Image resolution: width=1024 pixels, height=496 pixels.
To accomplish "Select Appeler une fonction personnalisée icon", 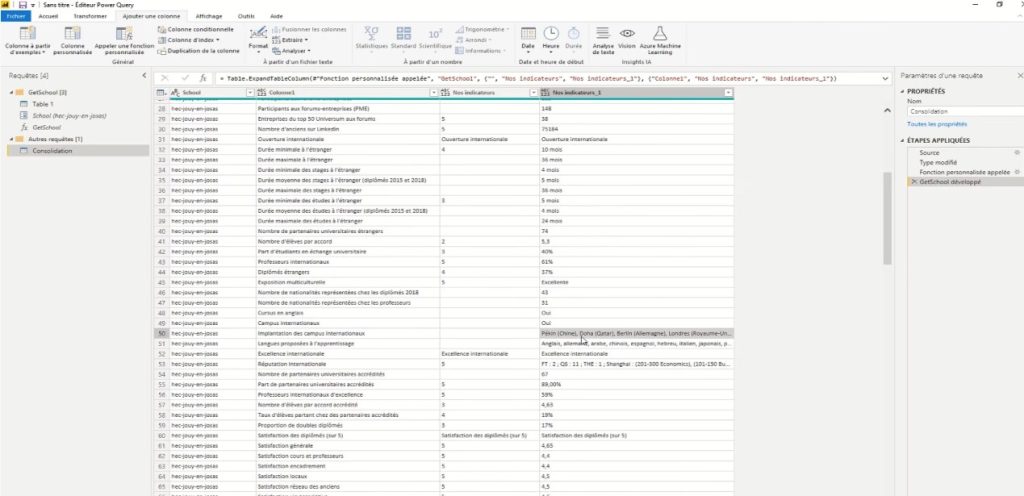I will click(x=124, y=33).
